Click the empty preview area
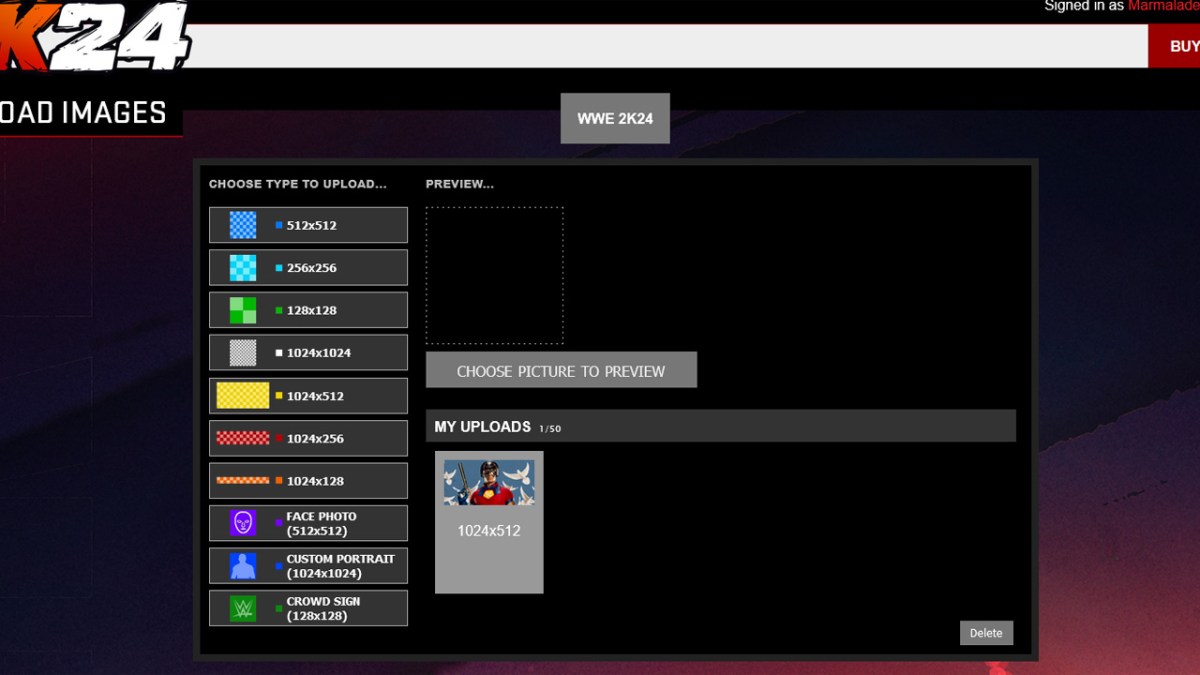 click(495, 274)
